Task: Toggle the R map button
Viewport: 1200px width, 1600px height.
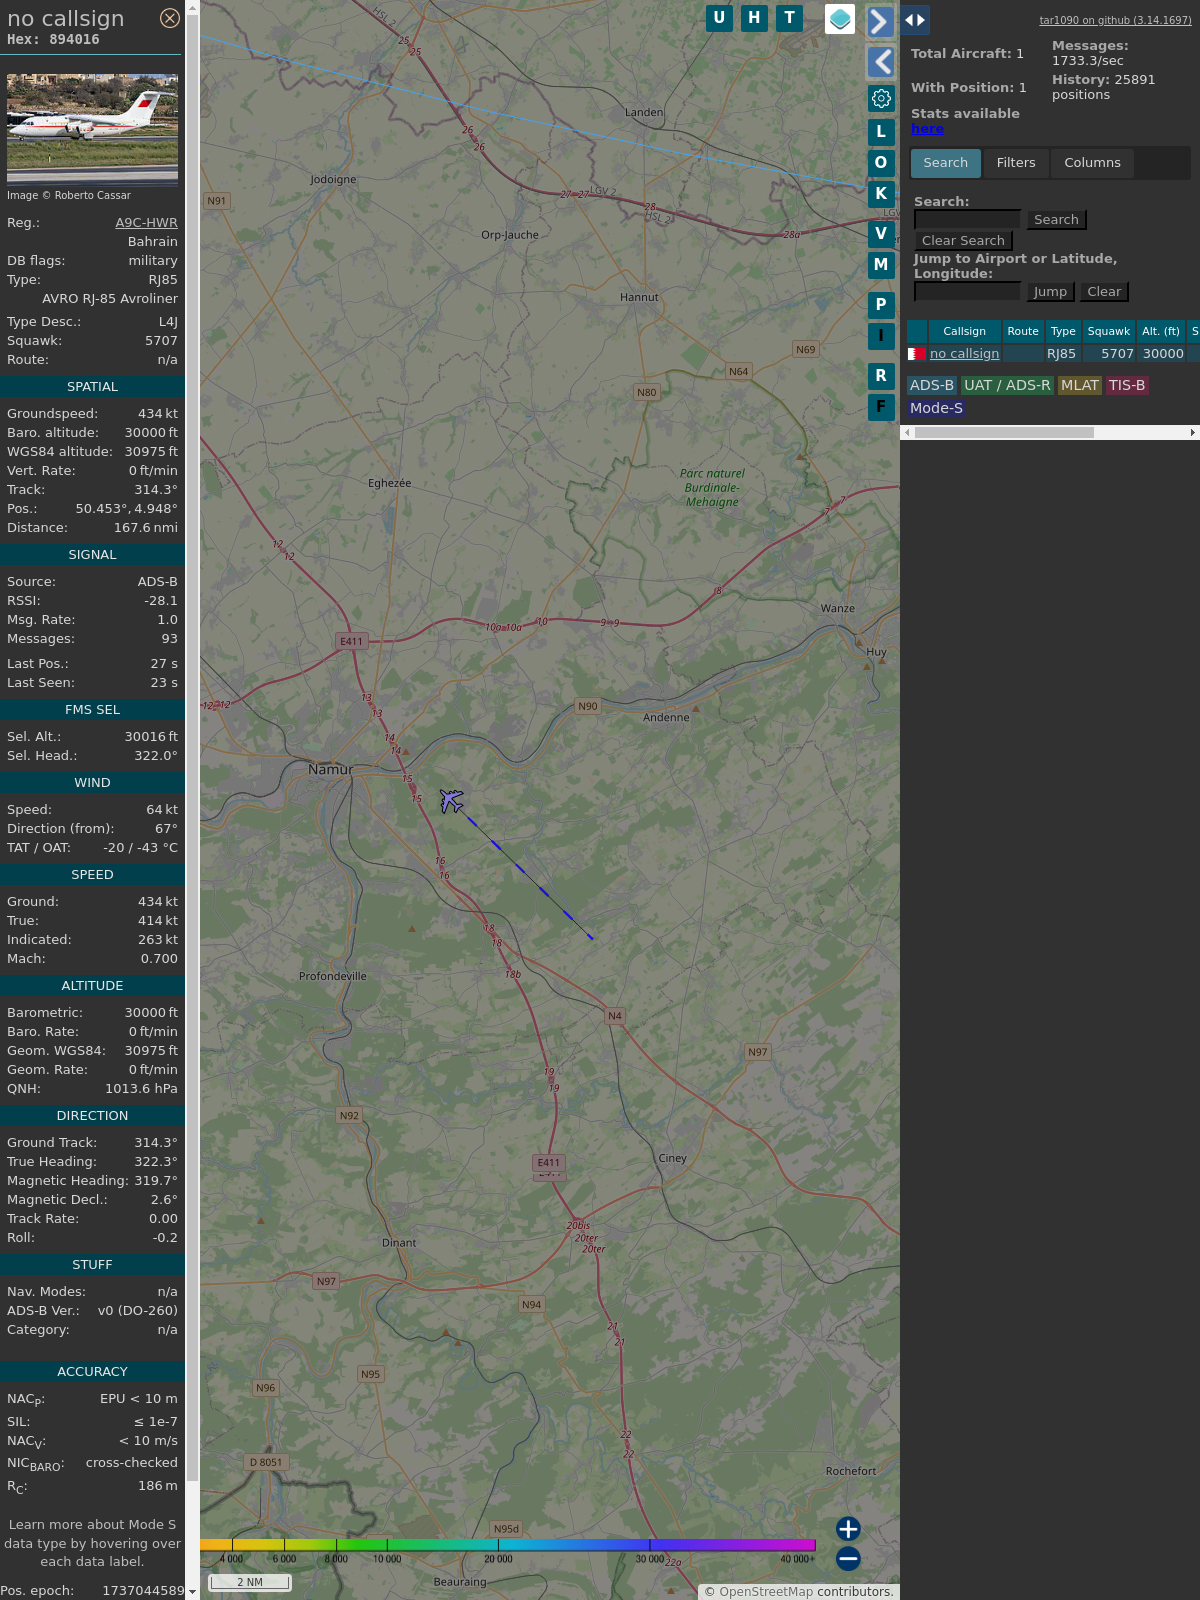Action: click(x=881, y=375)
